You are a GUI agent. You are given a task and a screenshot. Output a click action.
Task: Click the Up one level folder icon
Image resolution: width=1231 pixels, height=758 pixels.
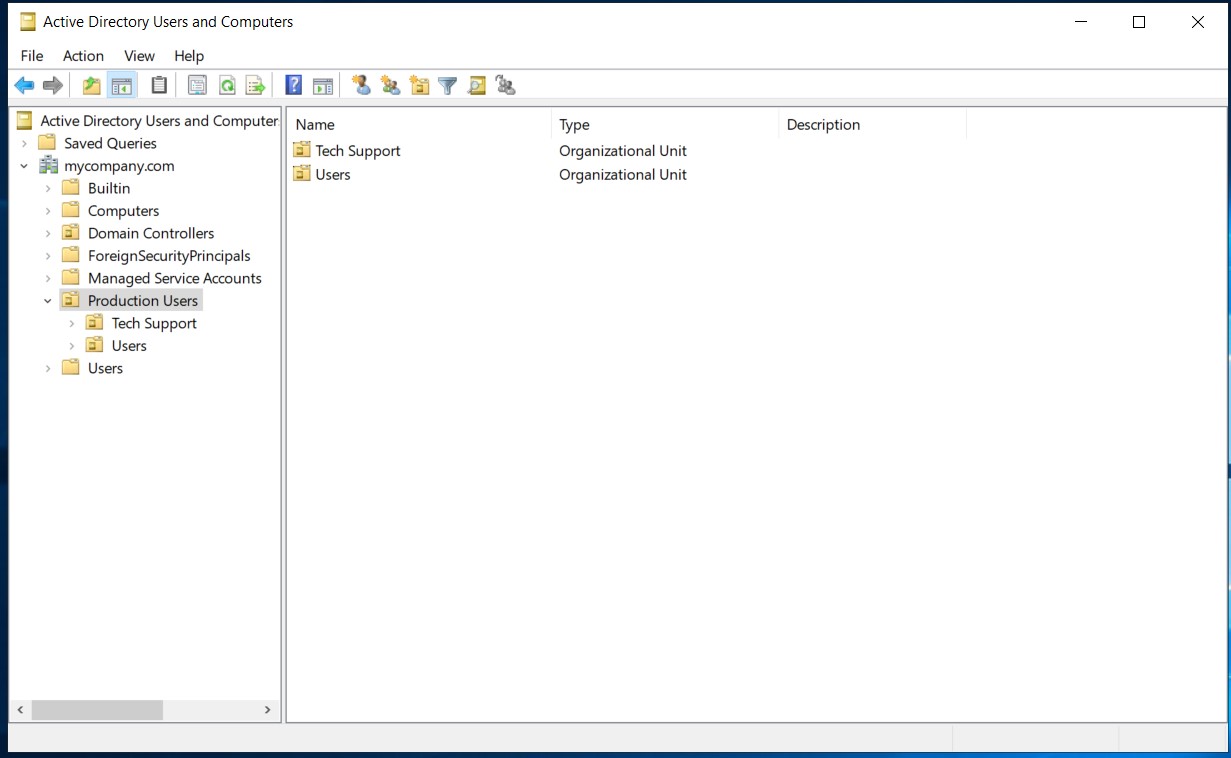[x=92, y=86]
